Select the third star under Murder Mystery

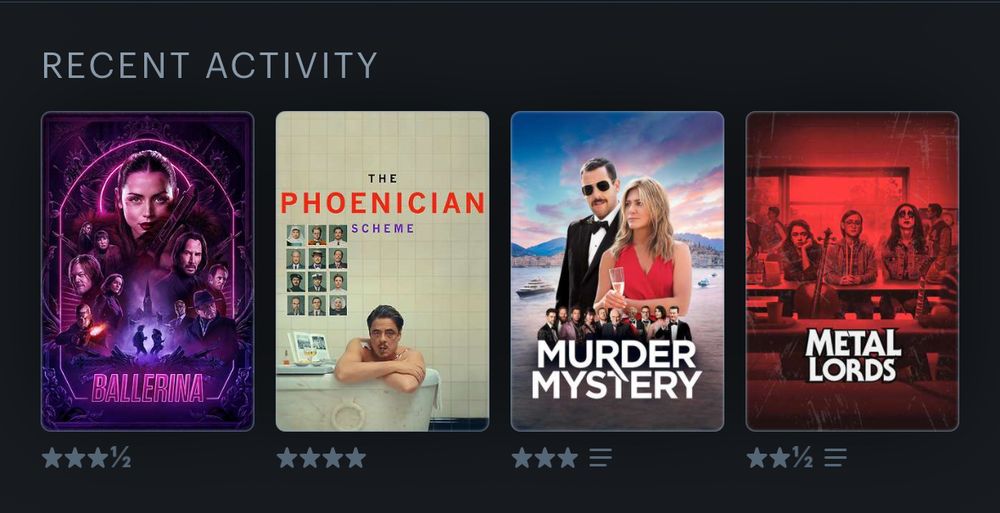[567, 457]
